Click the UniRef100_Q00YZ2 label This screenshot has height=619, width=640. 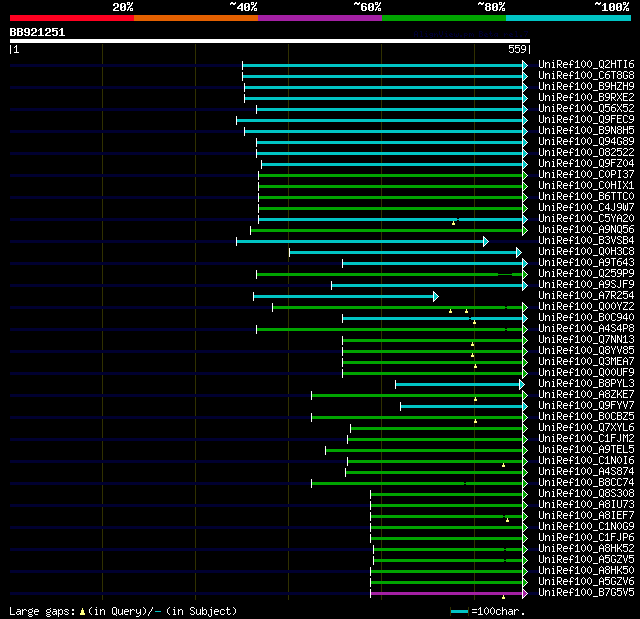[x=586, y=307]
